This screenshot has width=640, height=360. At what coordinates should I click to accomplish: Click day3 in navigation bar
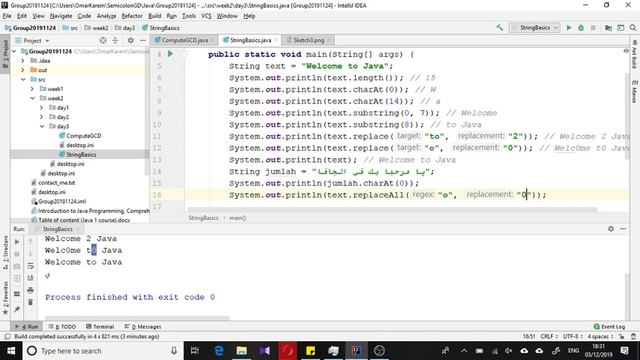click(128, 28)
